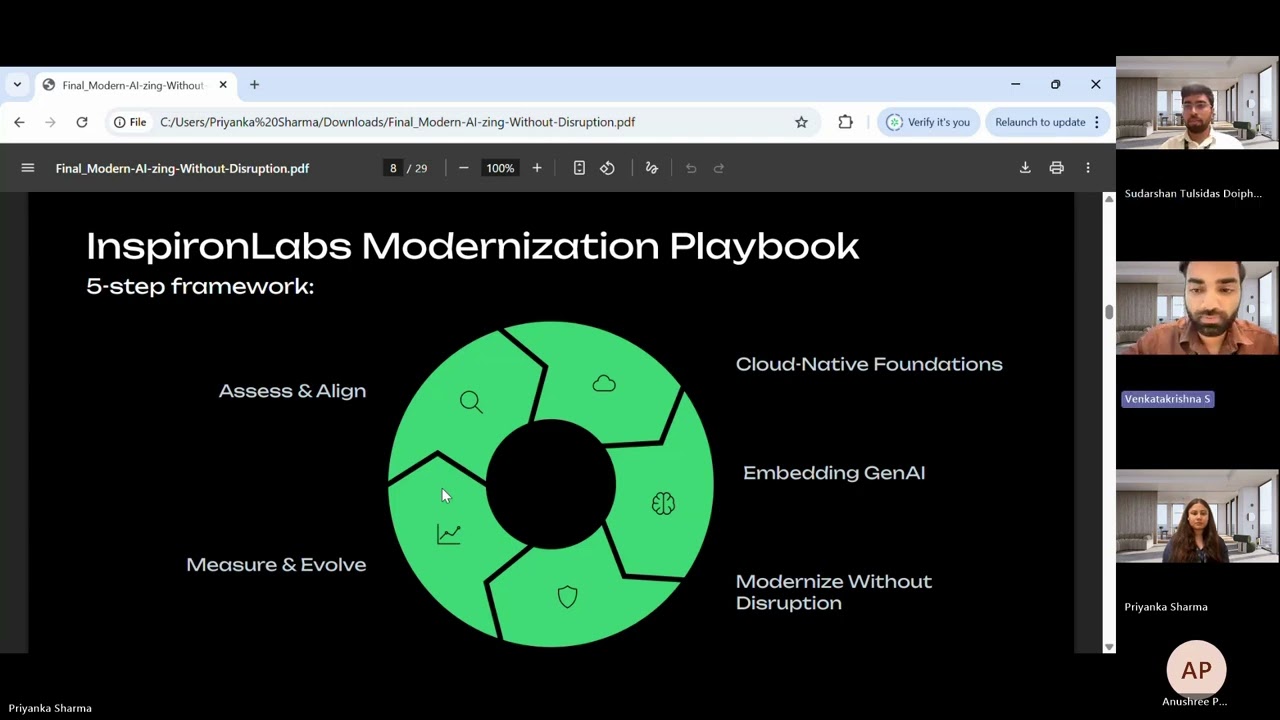The width and height of the screenshot is (1280, 720).
Task: Click the PDF vertical scrollbar thumb
Action: click(x=1109, y=312)
